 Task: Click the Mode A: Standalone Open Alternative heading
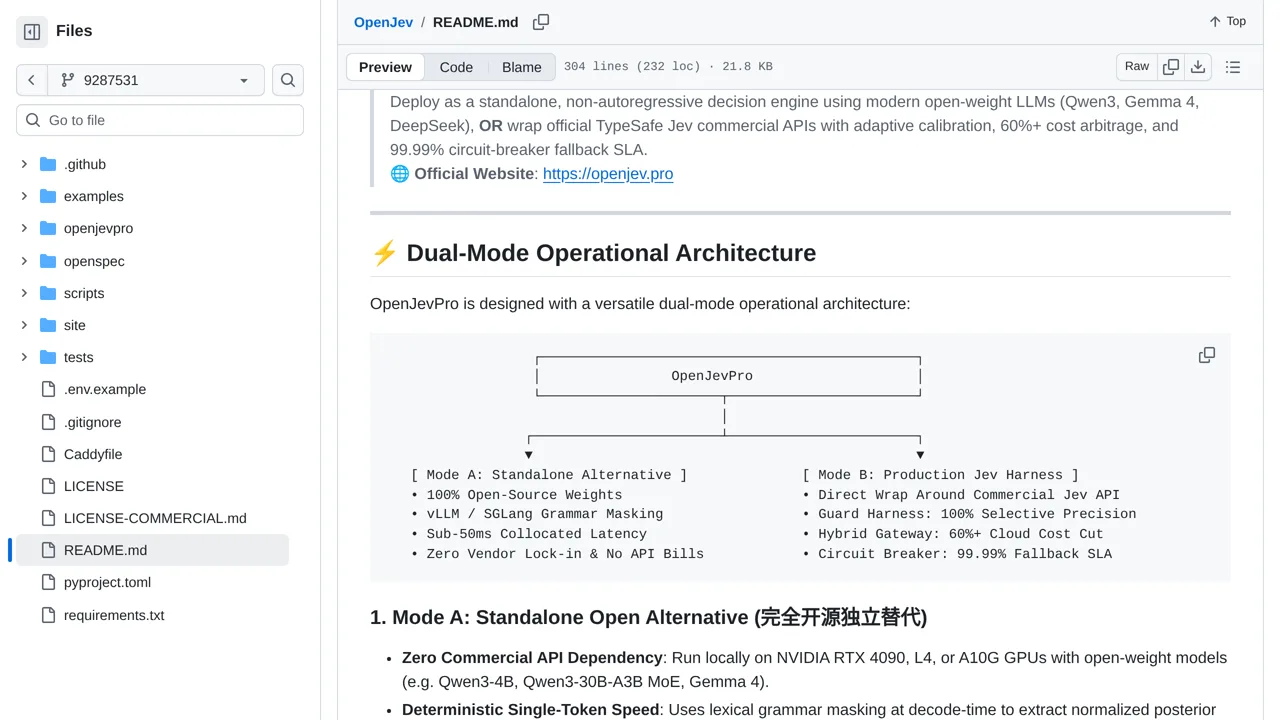click(648, 617)
